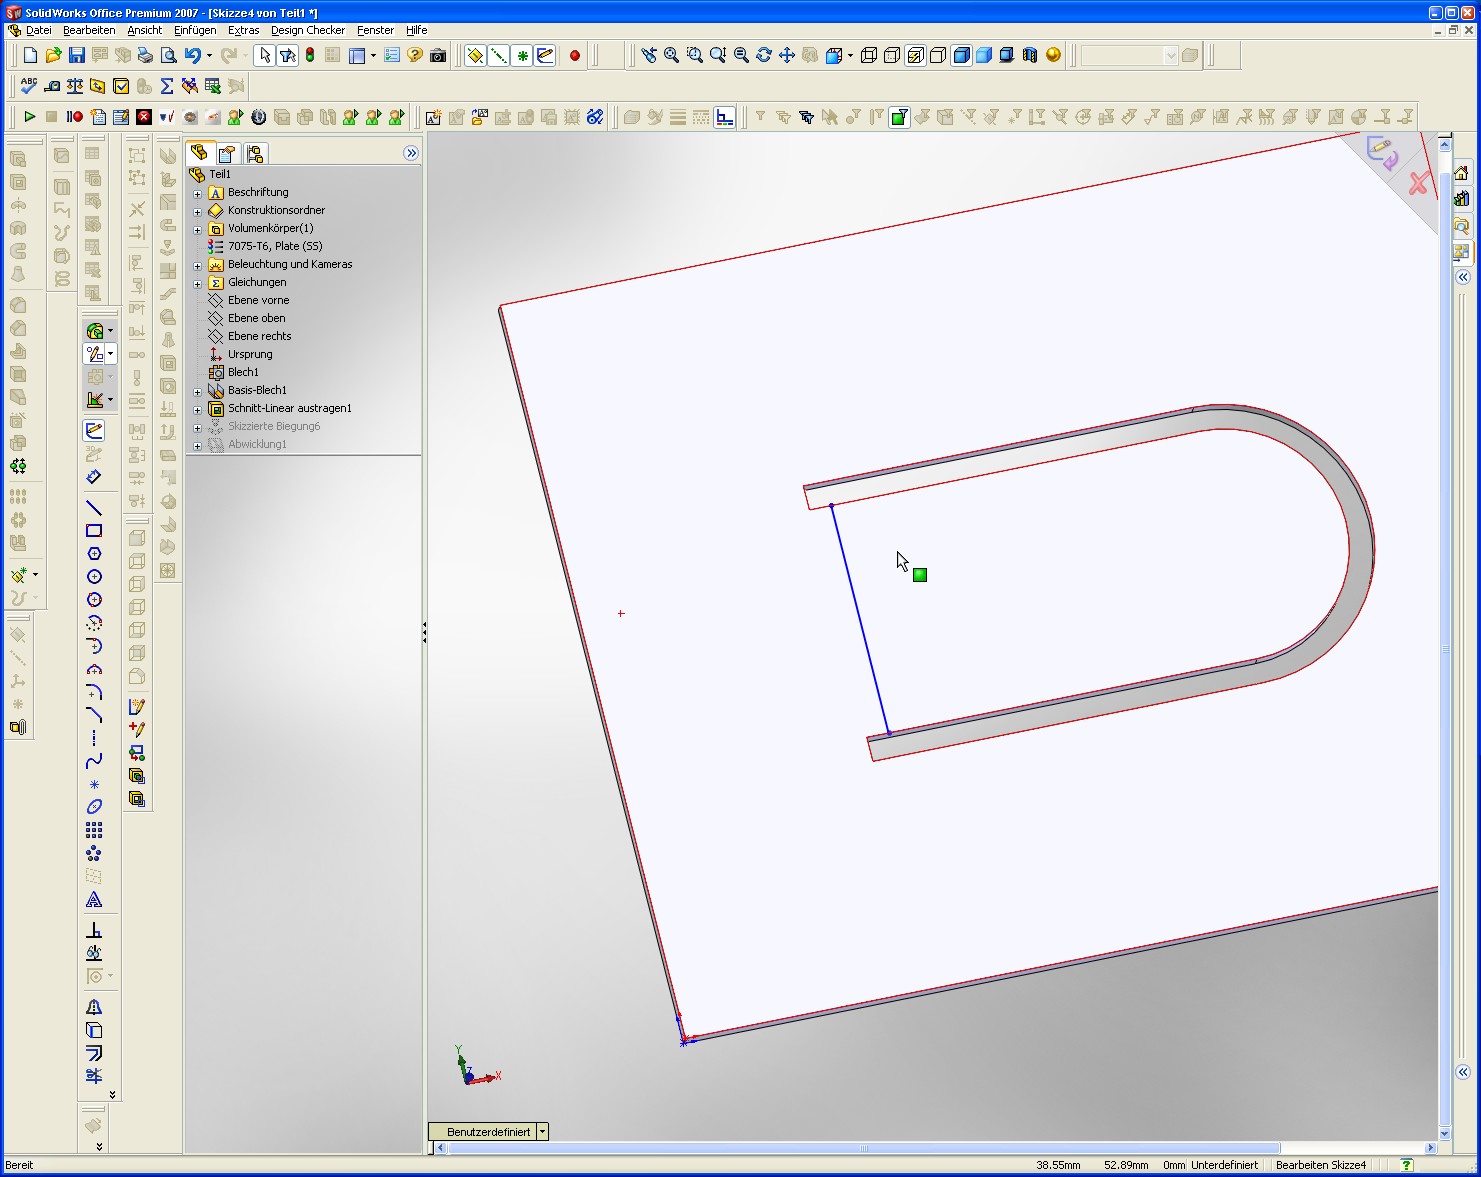The image size is (1481, 1177).
Task: Toggle the face selection filter
Action: [x=899, y=118]
